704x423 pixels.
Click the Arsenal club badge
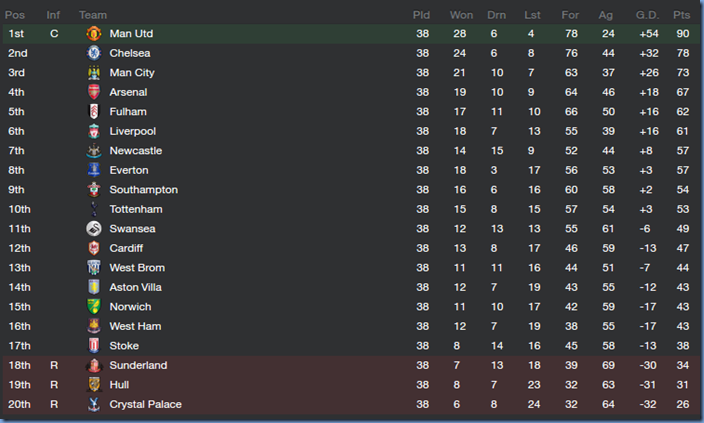pyautogui.click(x=94, y=92)
